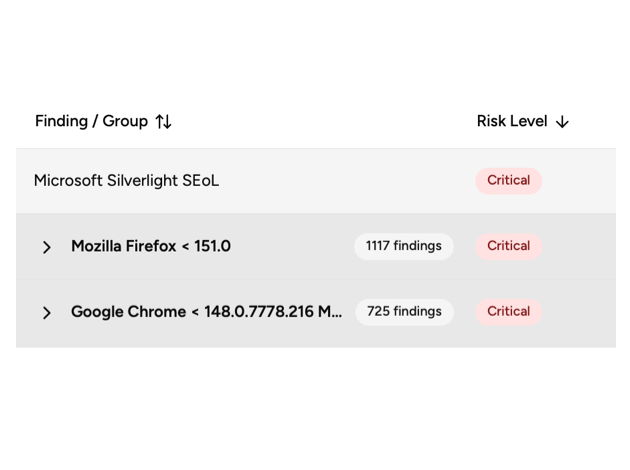This screenshot has height=470, width=630.
Task: Sort by the Finding / Group column header
Action: pos(91,121)
